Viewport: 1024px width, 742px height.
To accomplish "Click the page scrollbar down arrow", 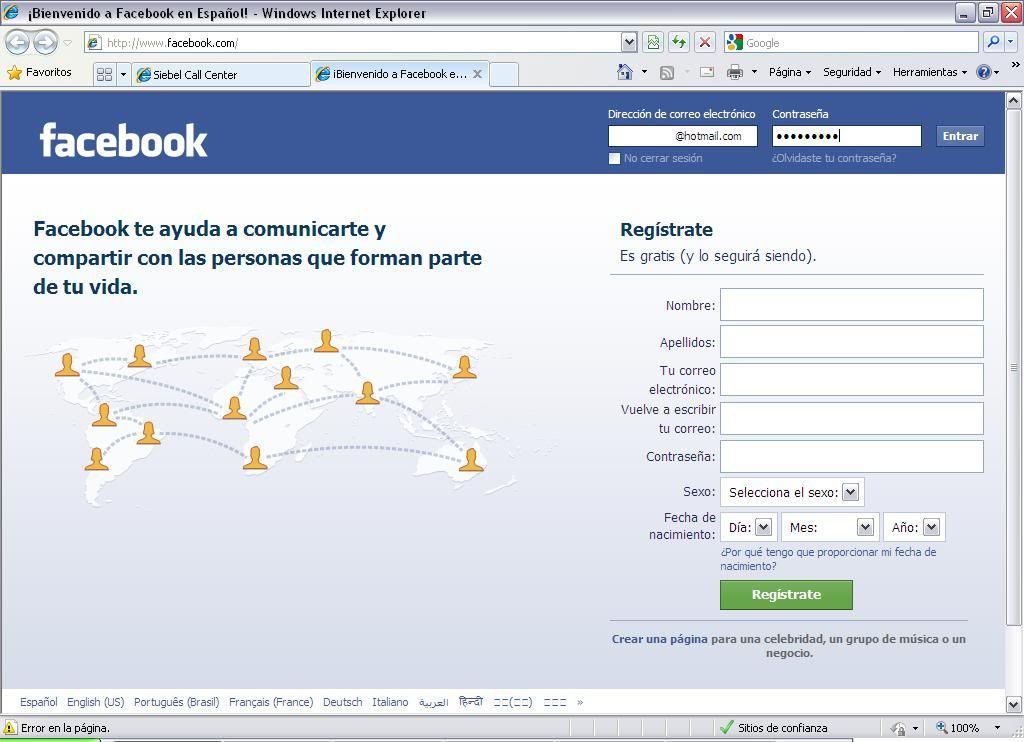I will click(x=1014, y=704).
